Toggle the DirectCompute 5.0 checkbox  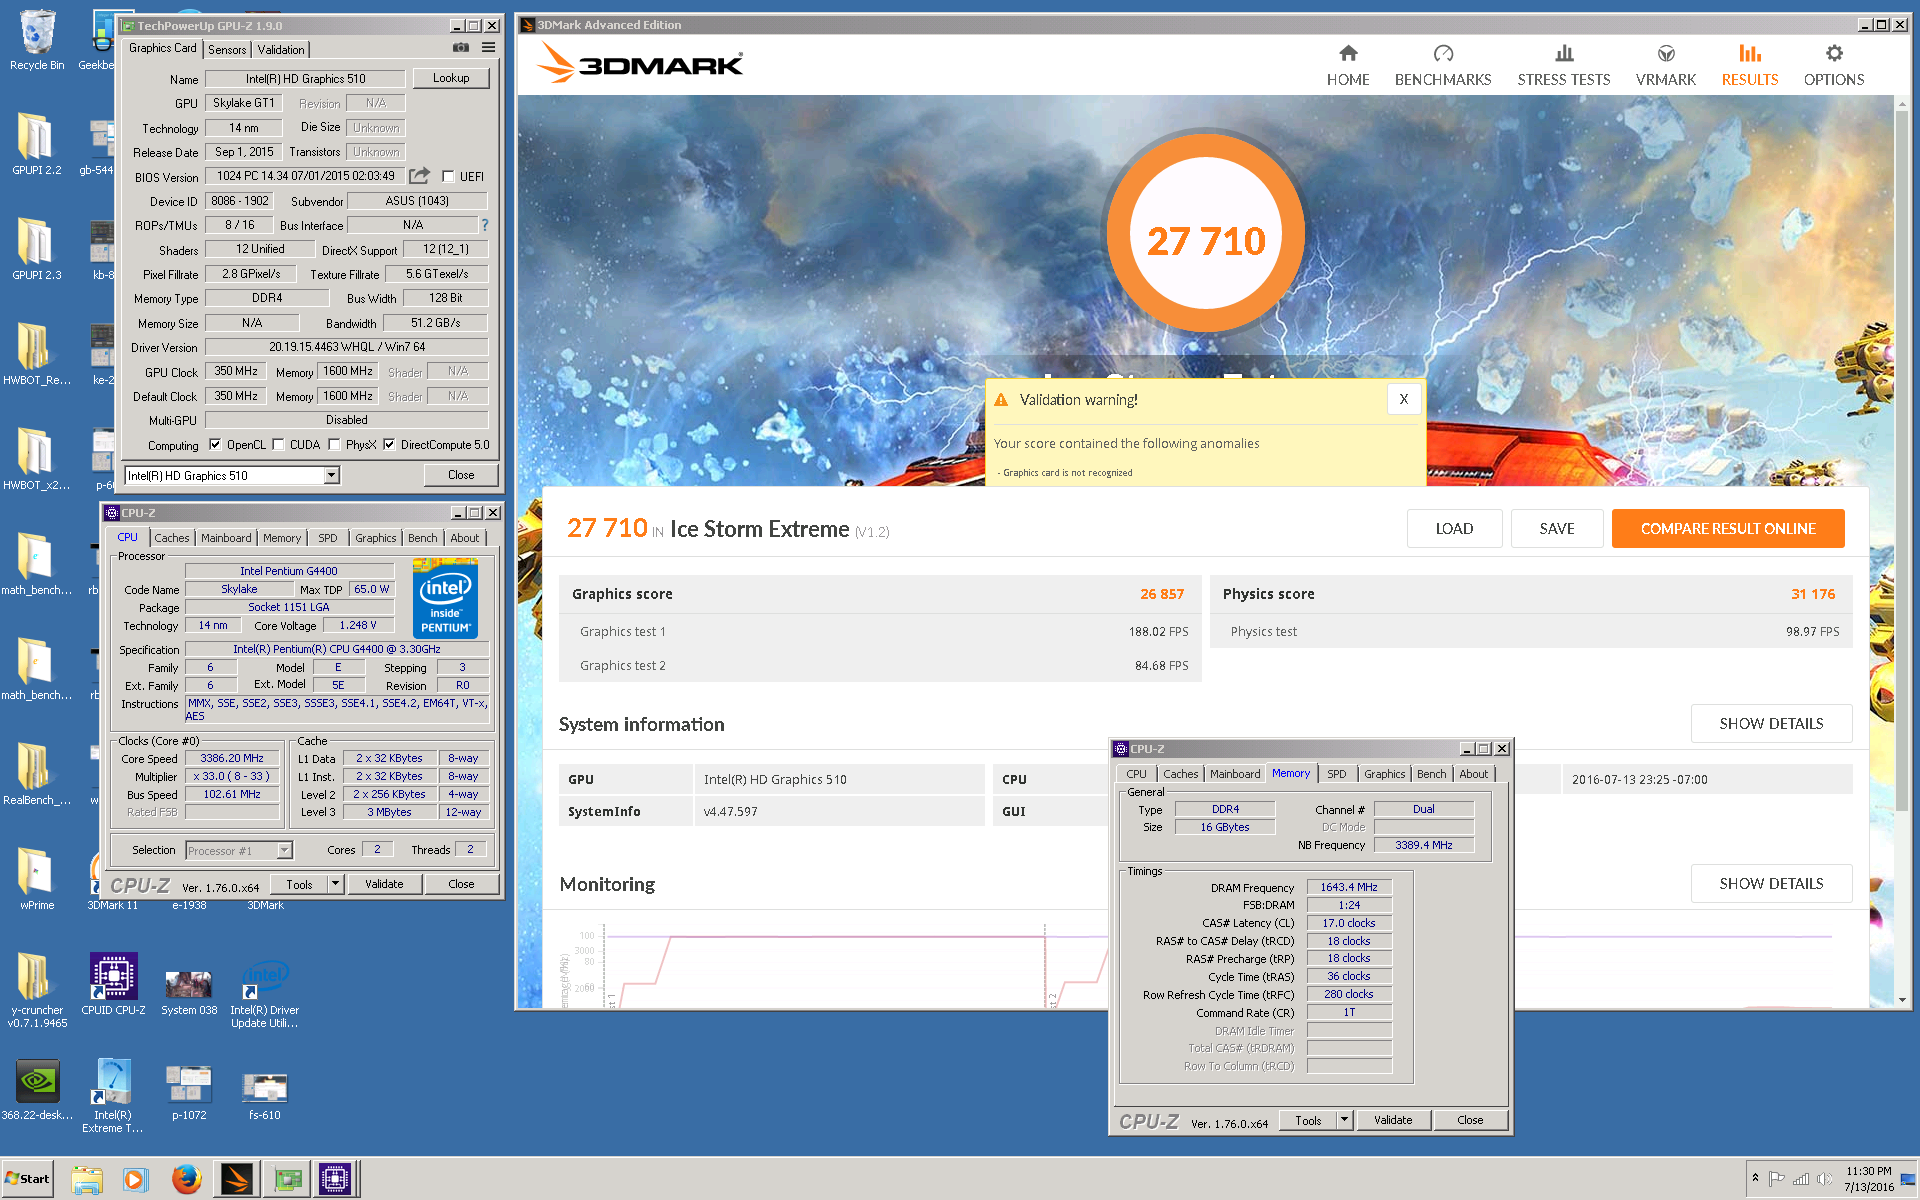click(x=389, y=445)
